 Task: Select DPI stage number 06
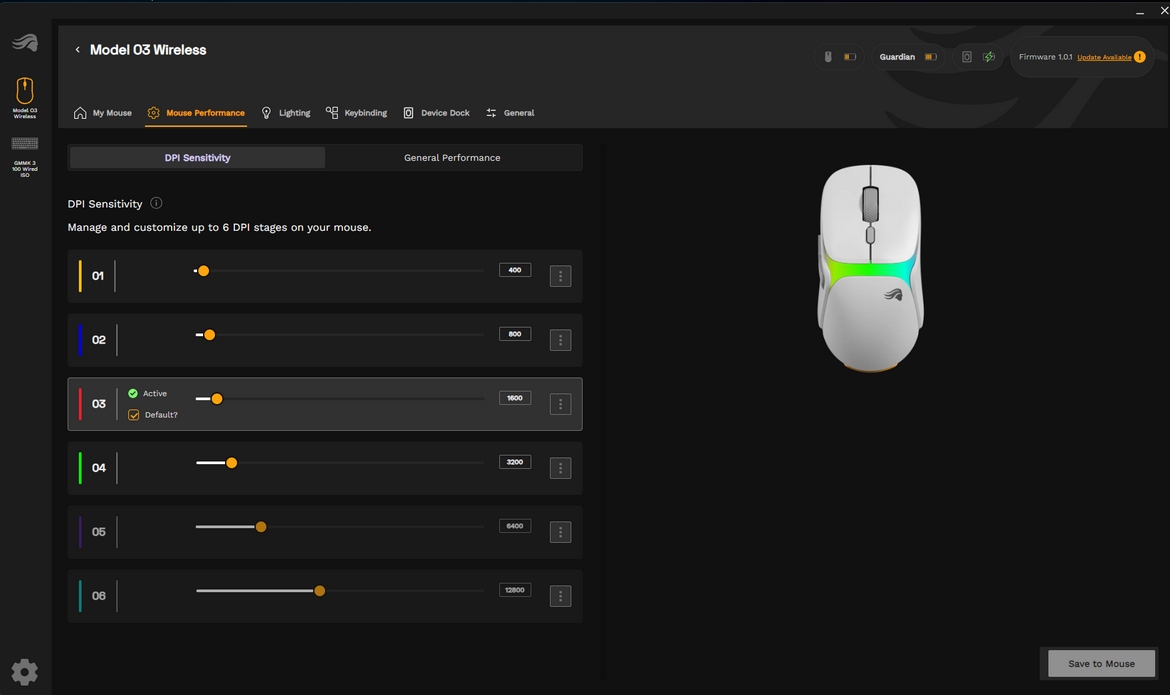click(x=98, y=596)
